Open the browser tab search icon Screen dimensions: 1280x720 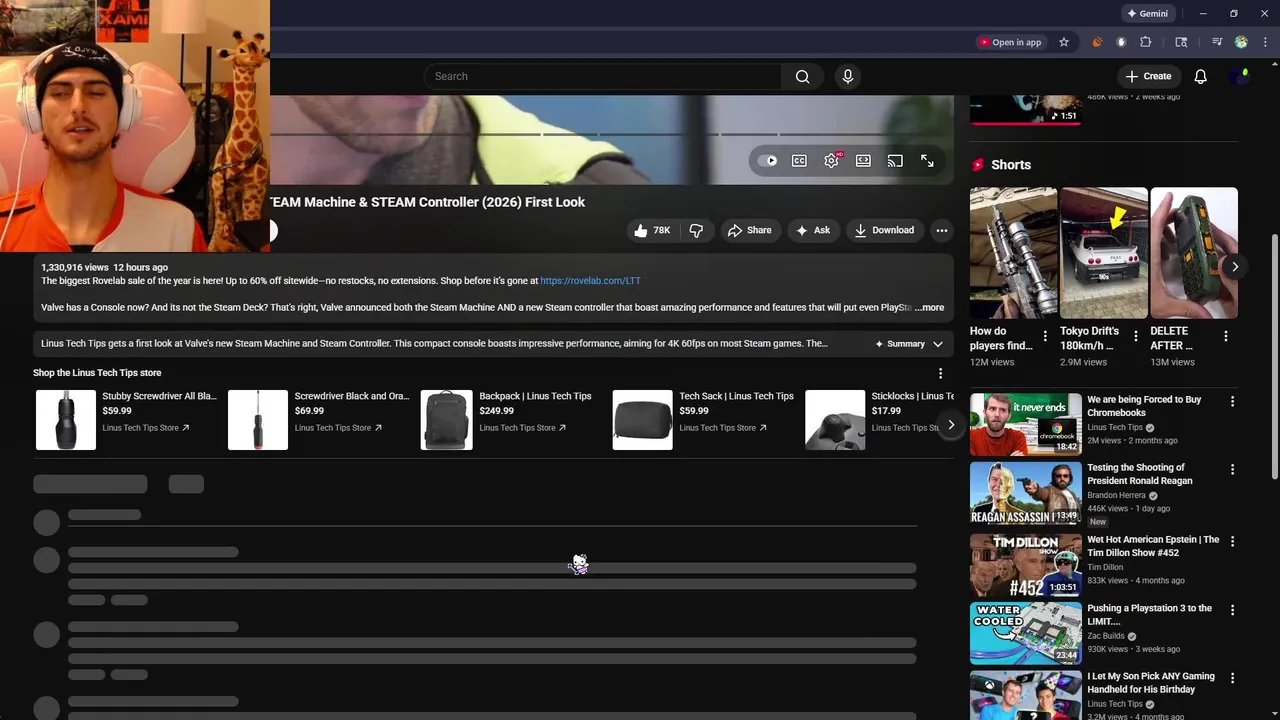pos(1181,42)
